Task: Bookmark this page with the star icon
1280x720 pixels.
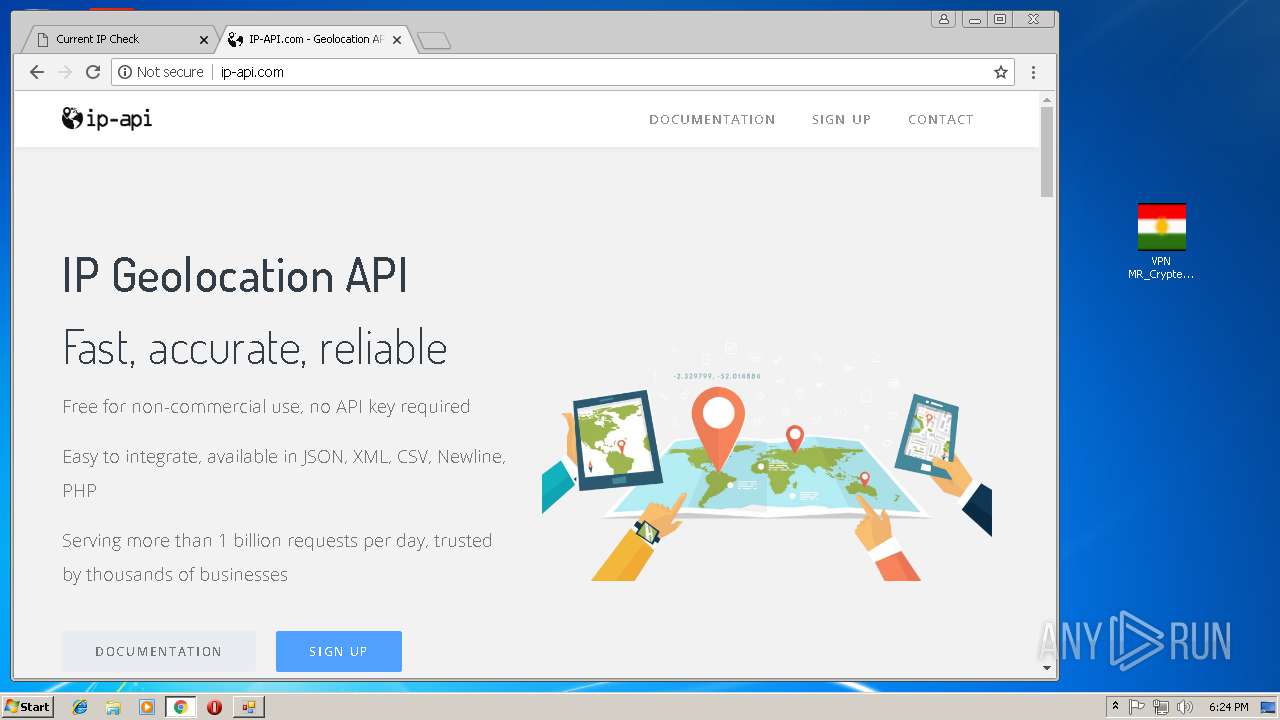Action: click(x=1000, y=72)
